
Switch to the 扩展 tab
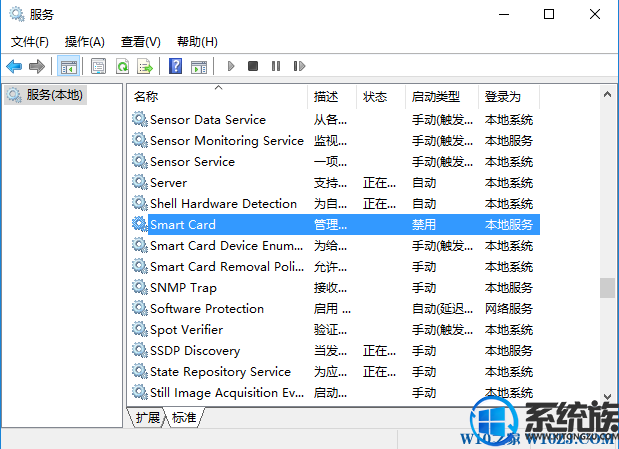[148, 417]
